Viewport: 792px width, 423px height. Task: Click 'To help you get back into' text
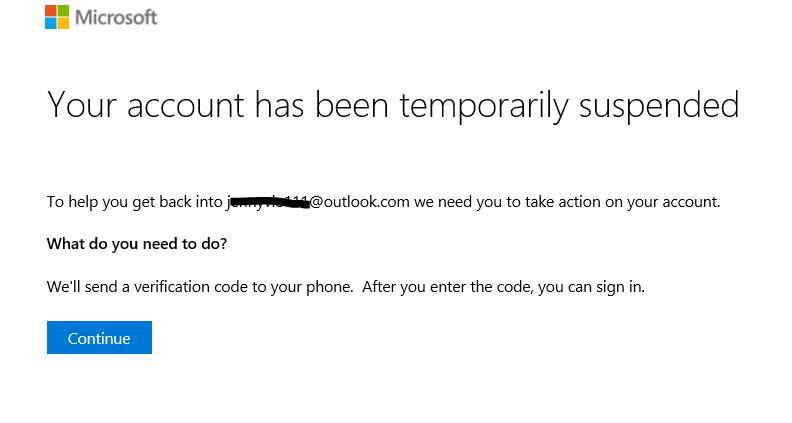[135, 202]
